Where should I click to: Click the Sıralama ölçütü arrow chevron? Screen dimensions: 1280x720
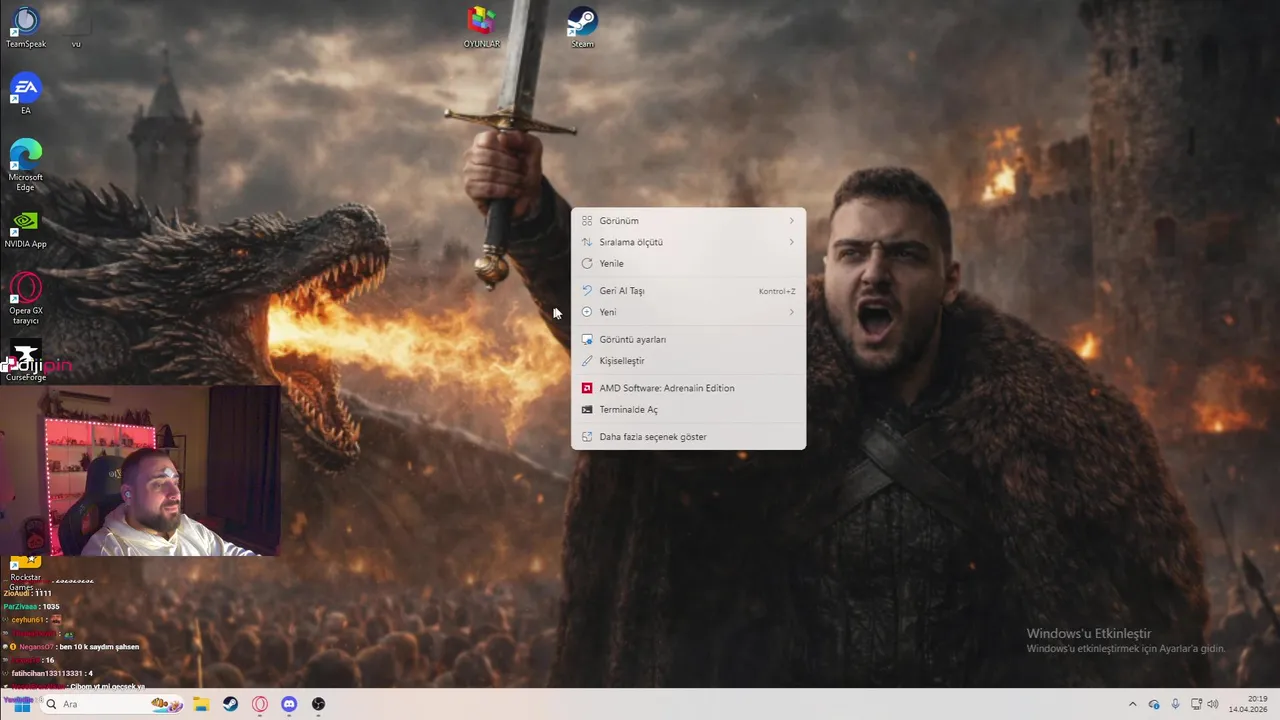coord(791,242)
